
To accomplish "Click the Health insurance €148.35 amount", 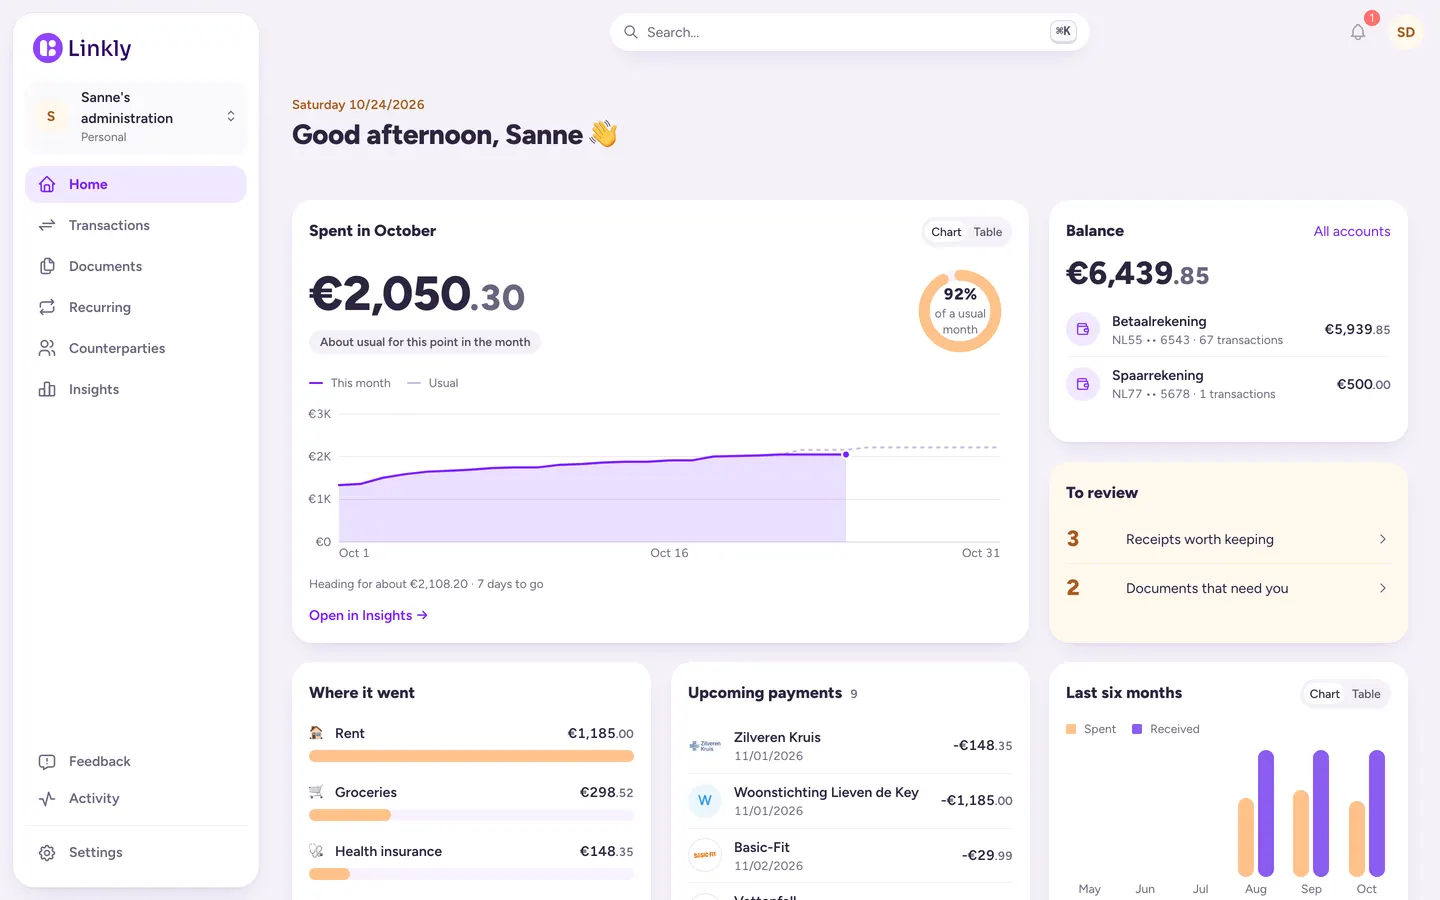I will [606, 851].
